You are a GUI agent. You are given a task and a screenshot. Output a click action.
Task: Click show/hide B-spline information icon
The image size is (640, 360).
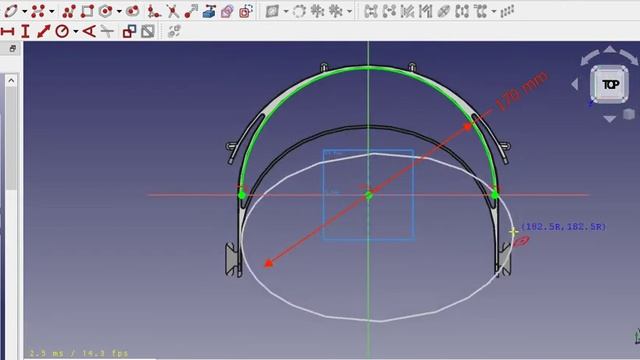tap(272, 11)
